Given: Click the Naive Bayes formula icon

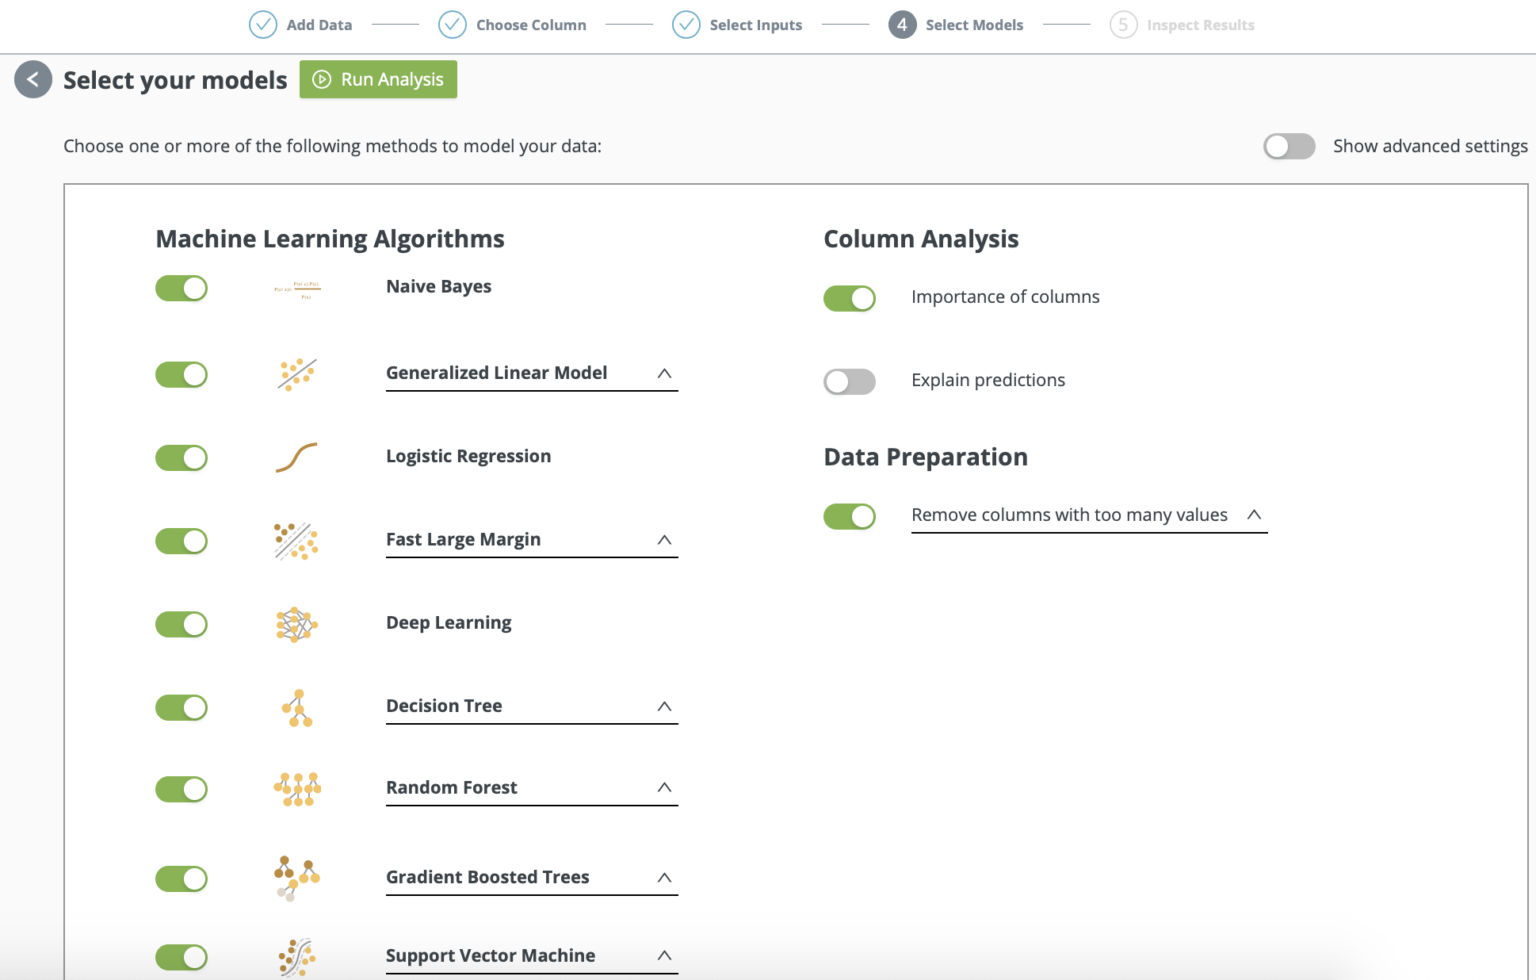Looking at the screenshot, I should 297,290.
